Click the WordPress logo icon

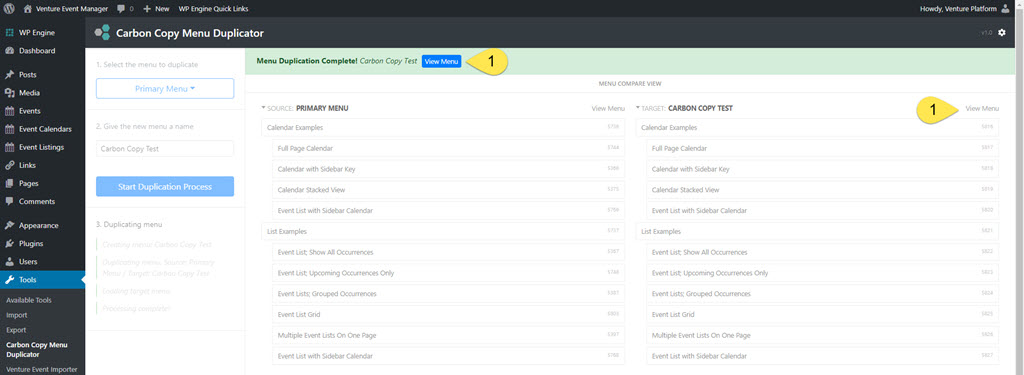point(9,8)
